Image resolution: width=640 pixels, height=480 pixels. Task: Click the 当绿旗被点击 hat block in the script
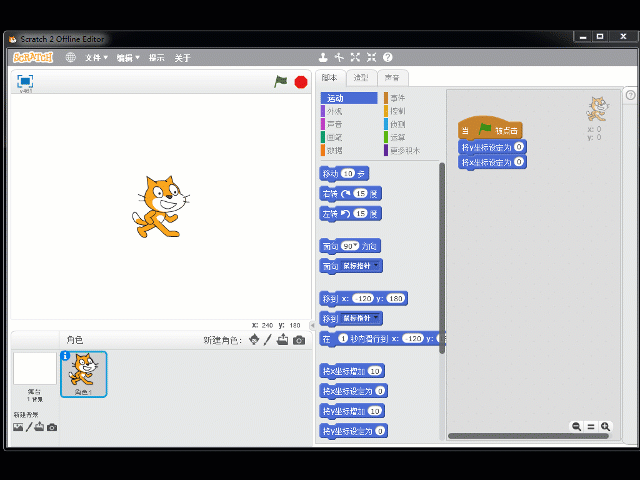(490, 128)
